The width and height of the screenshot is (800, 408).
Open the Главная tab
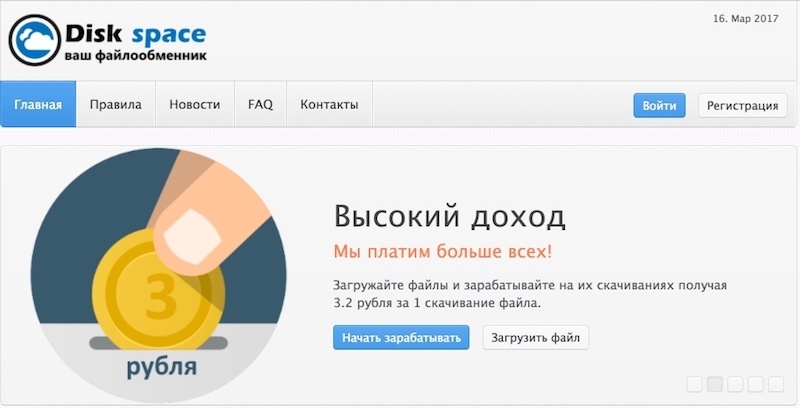coord(38,105)
